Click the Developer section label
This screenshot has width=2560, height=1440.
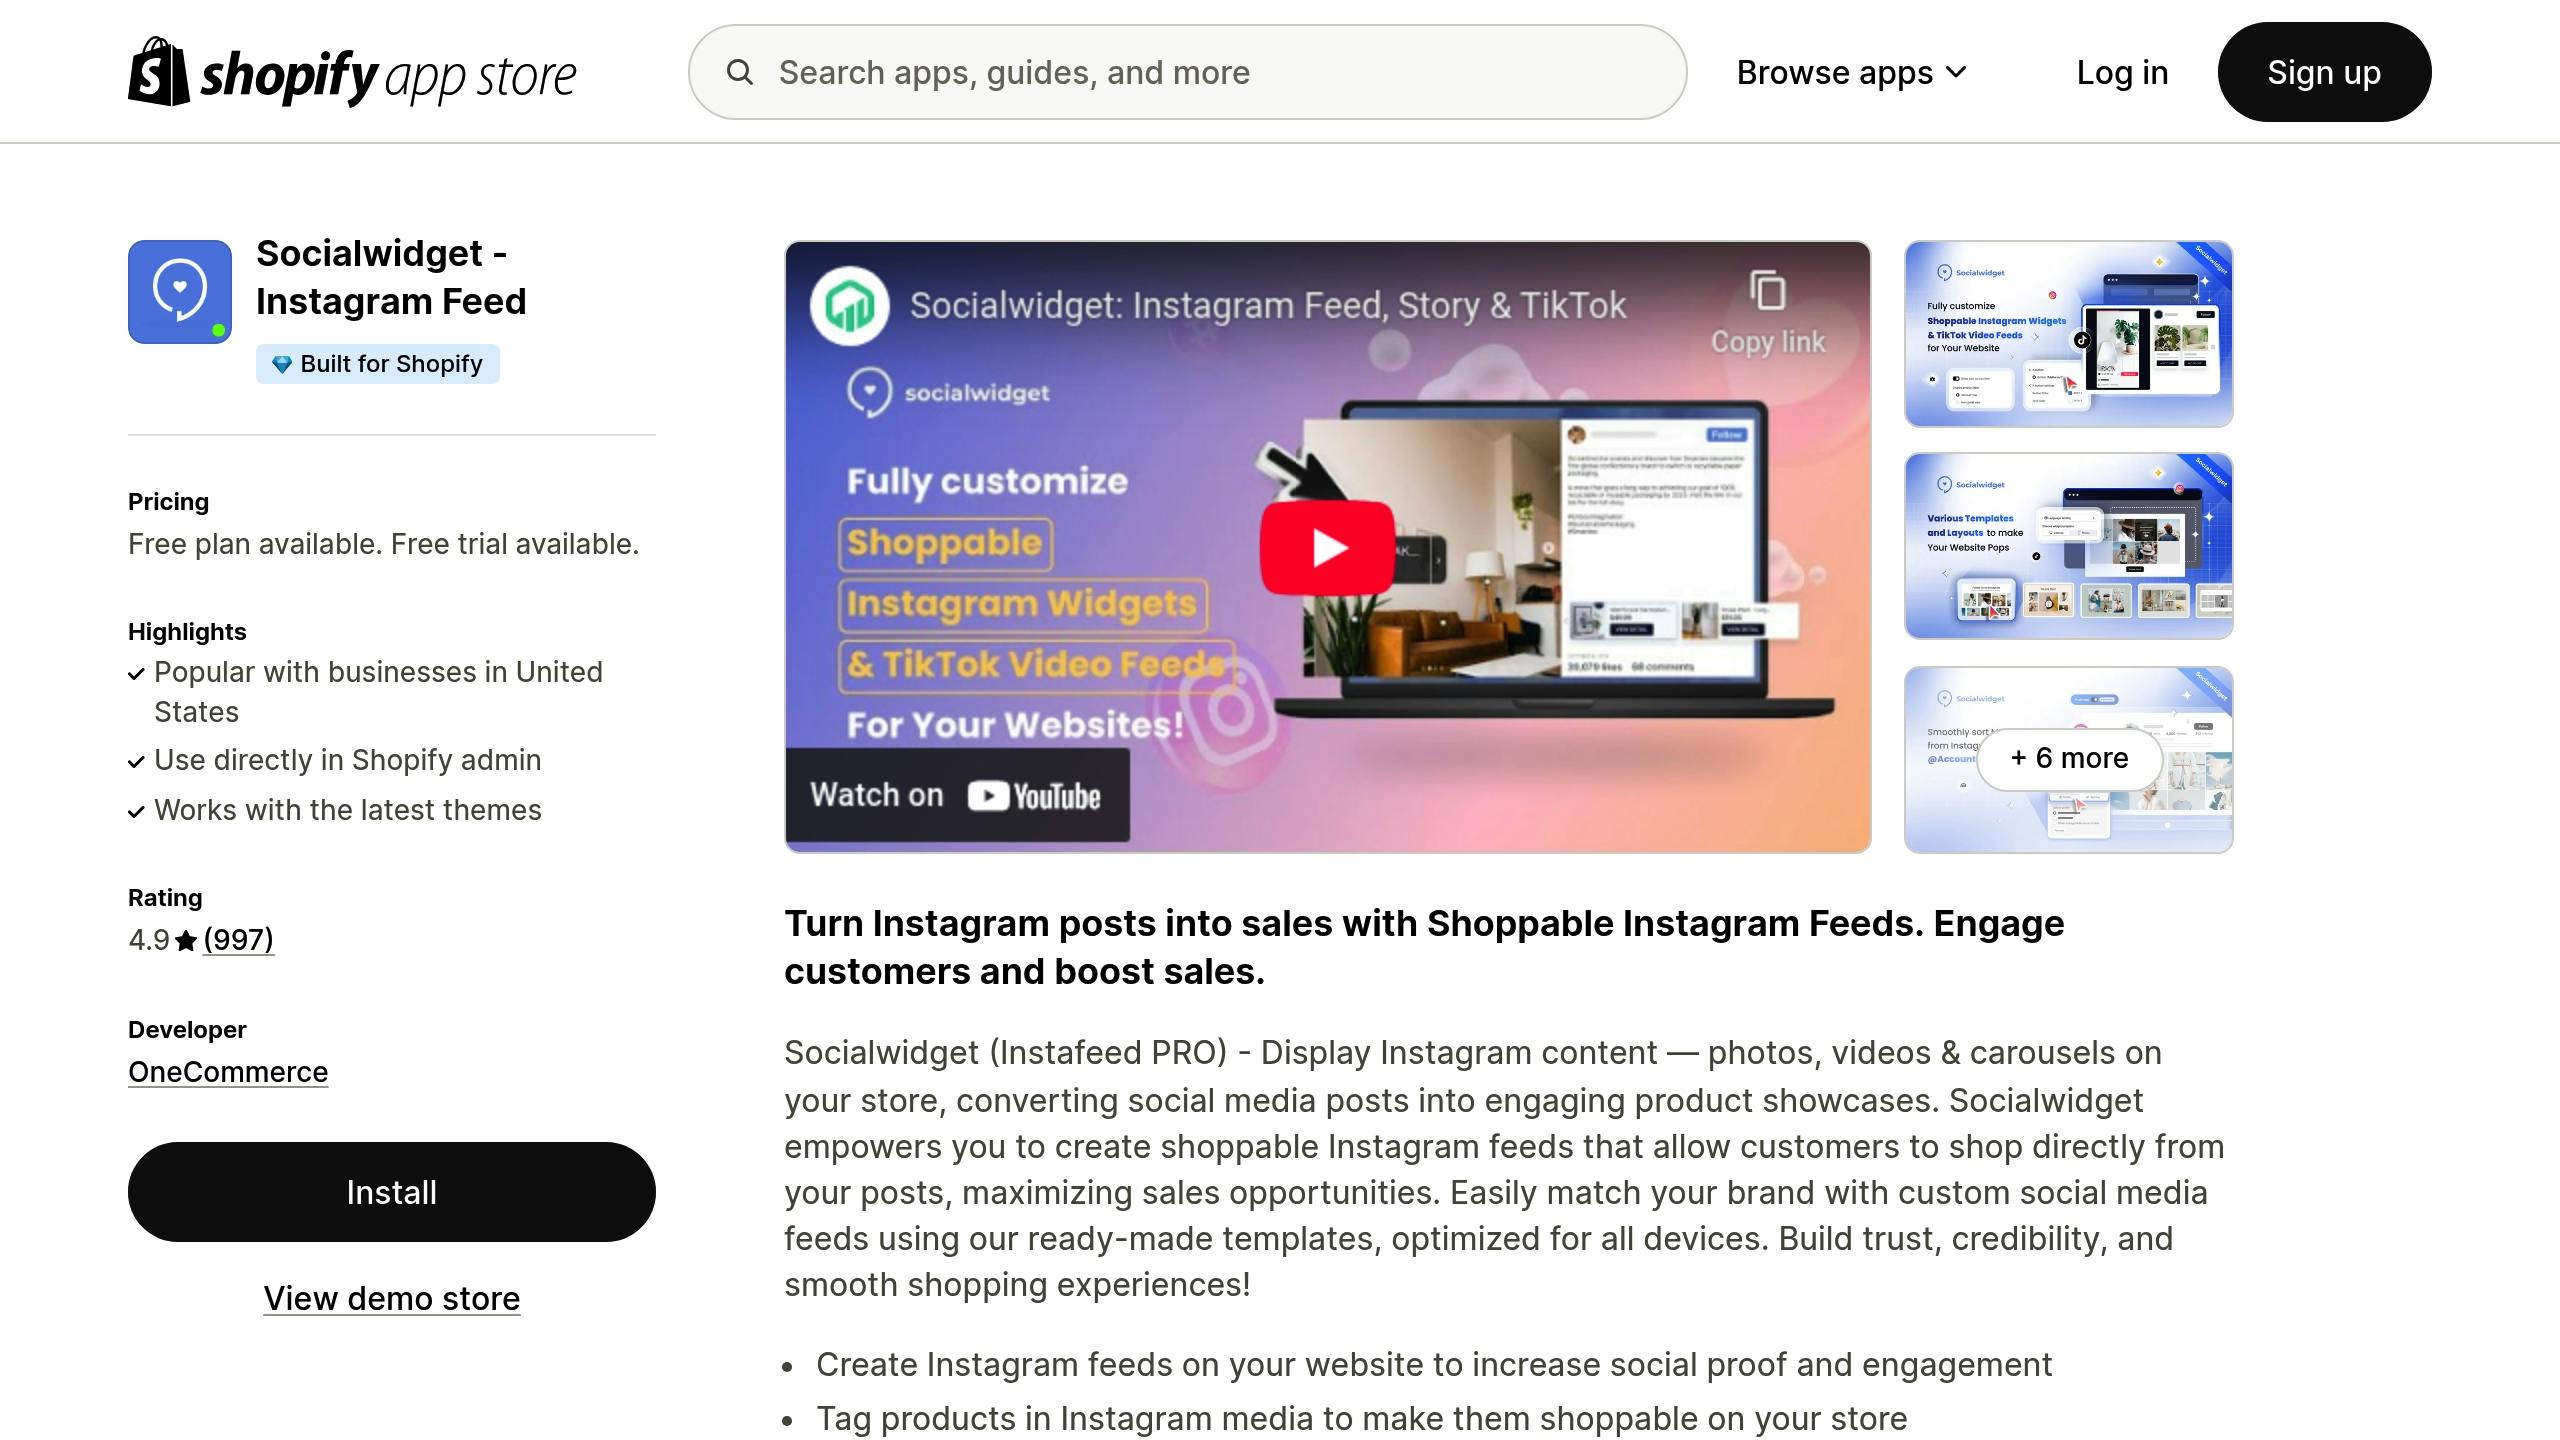pyautogui.click(x=187, y=1030)
